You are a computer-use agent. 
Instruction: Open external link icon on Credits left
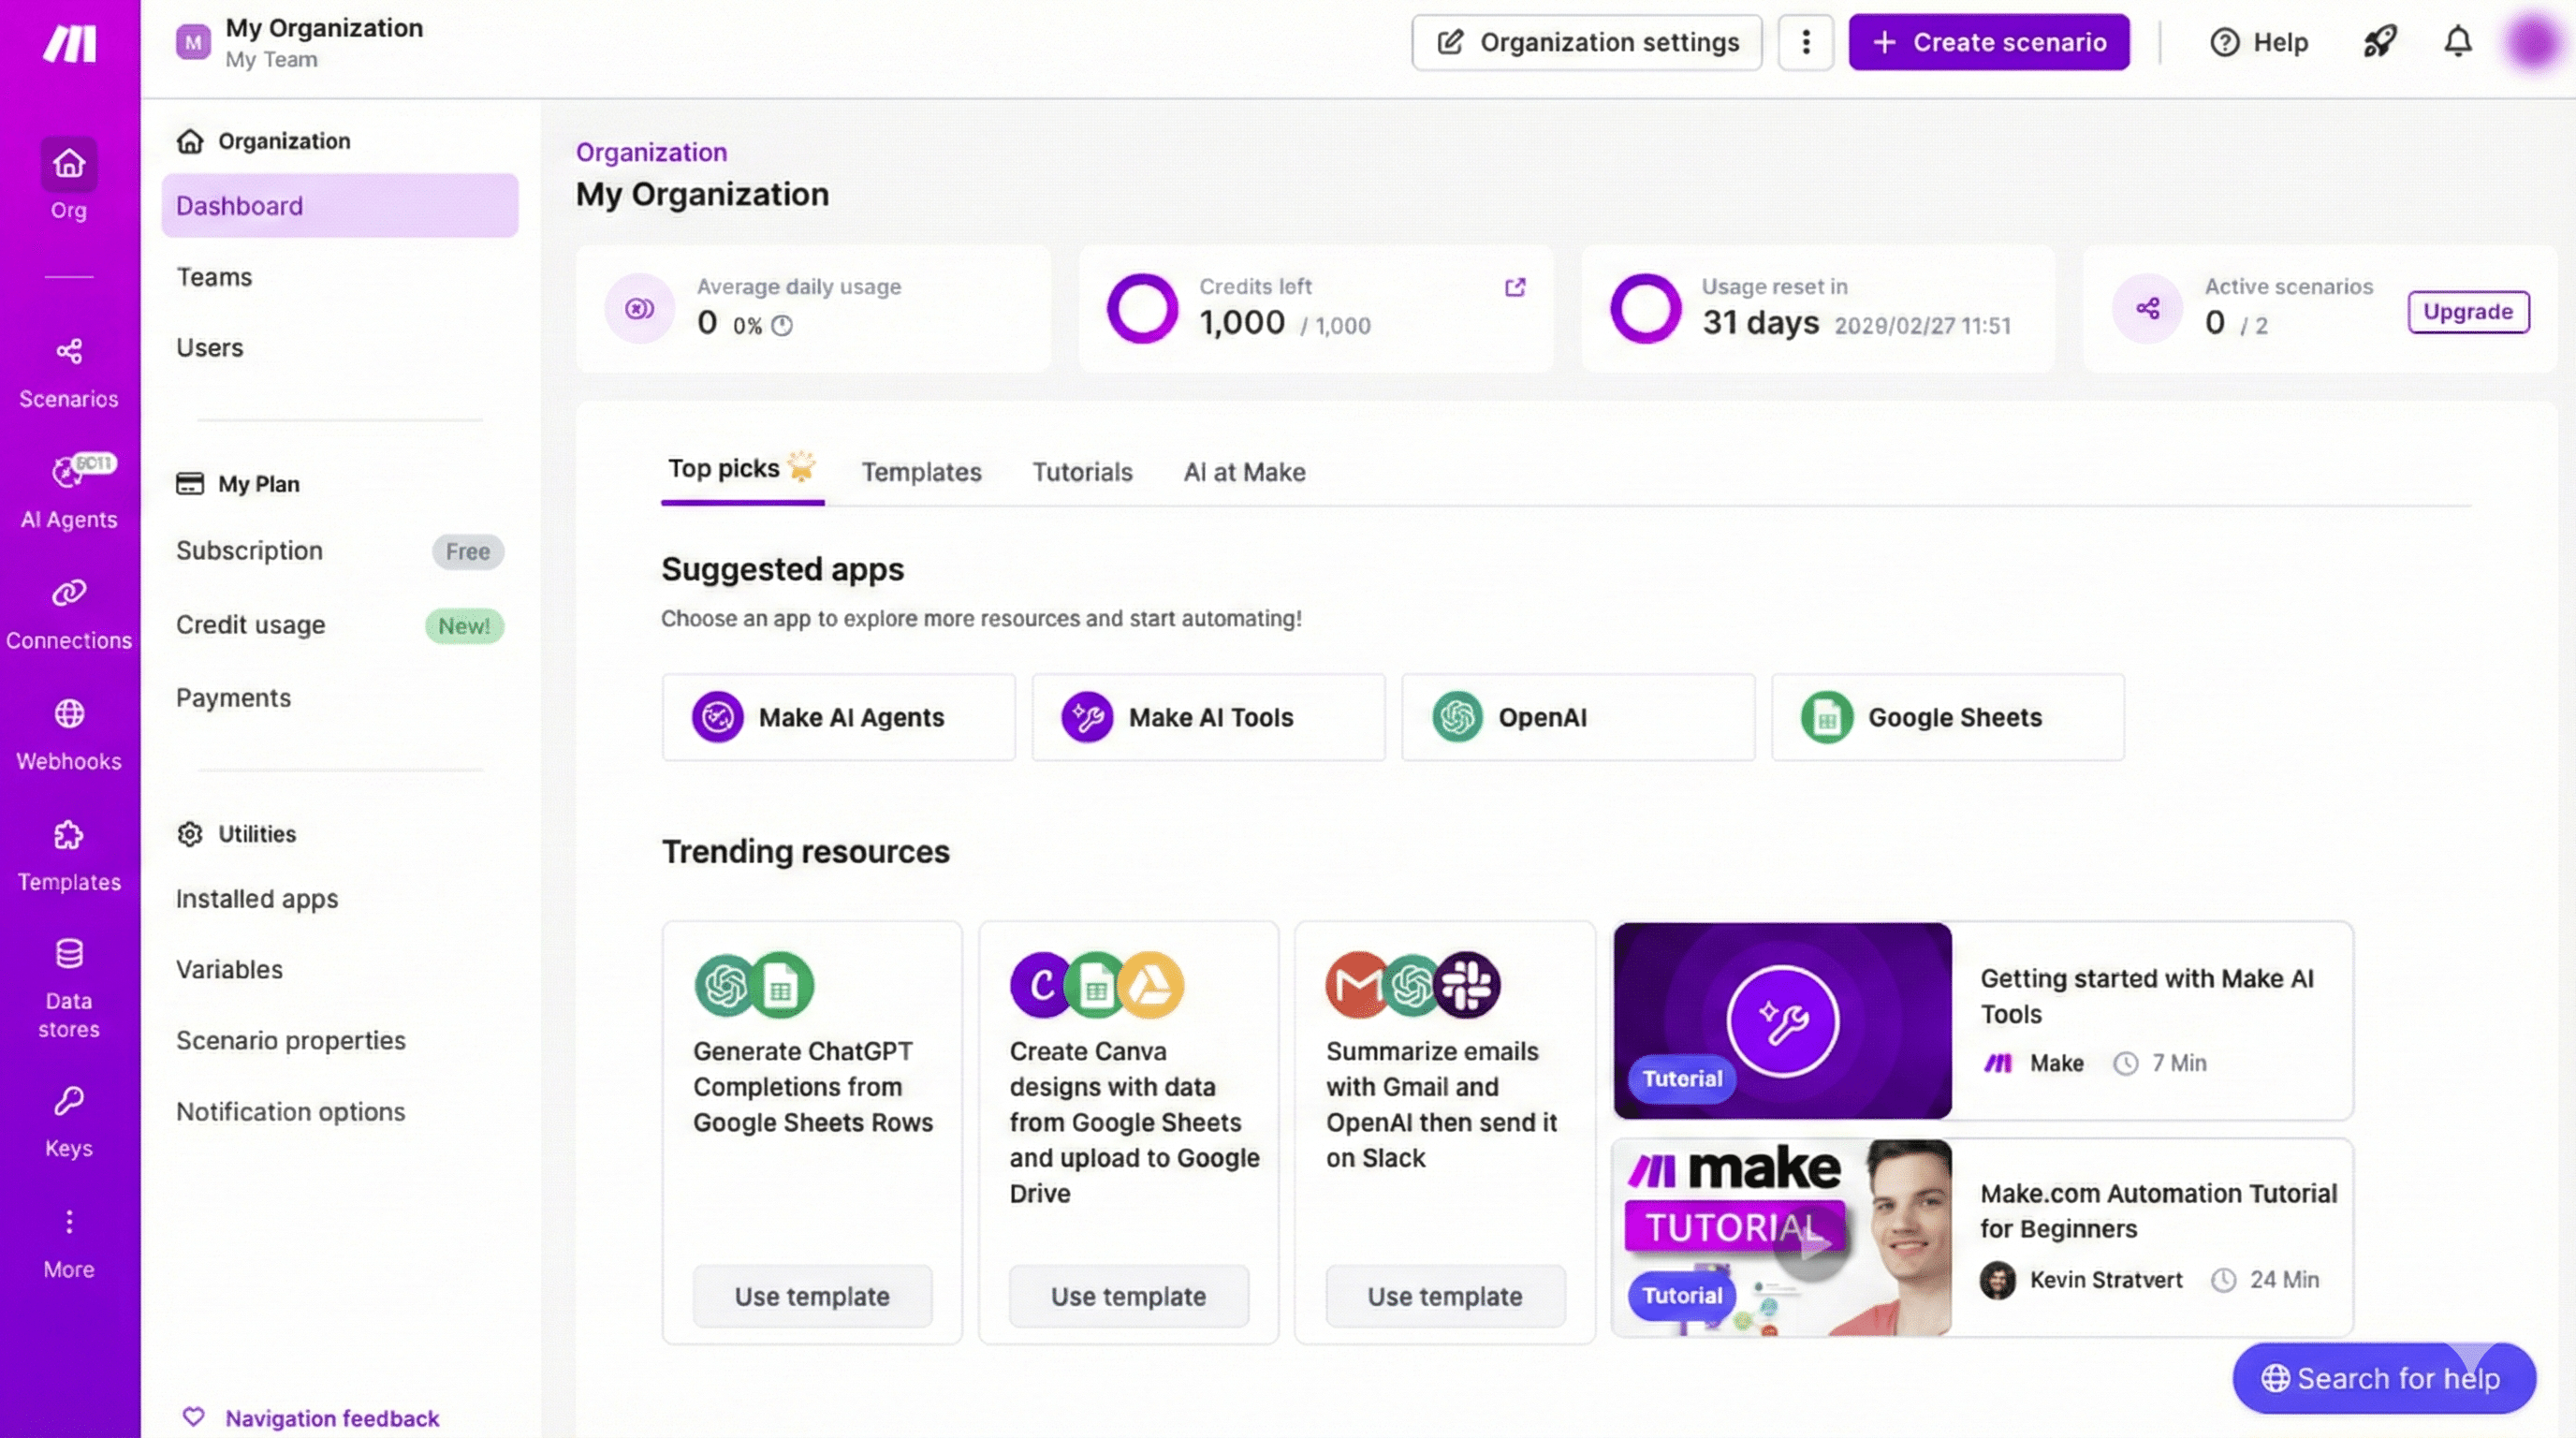coord(1514,288)
